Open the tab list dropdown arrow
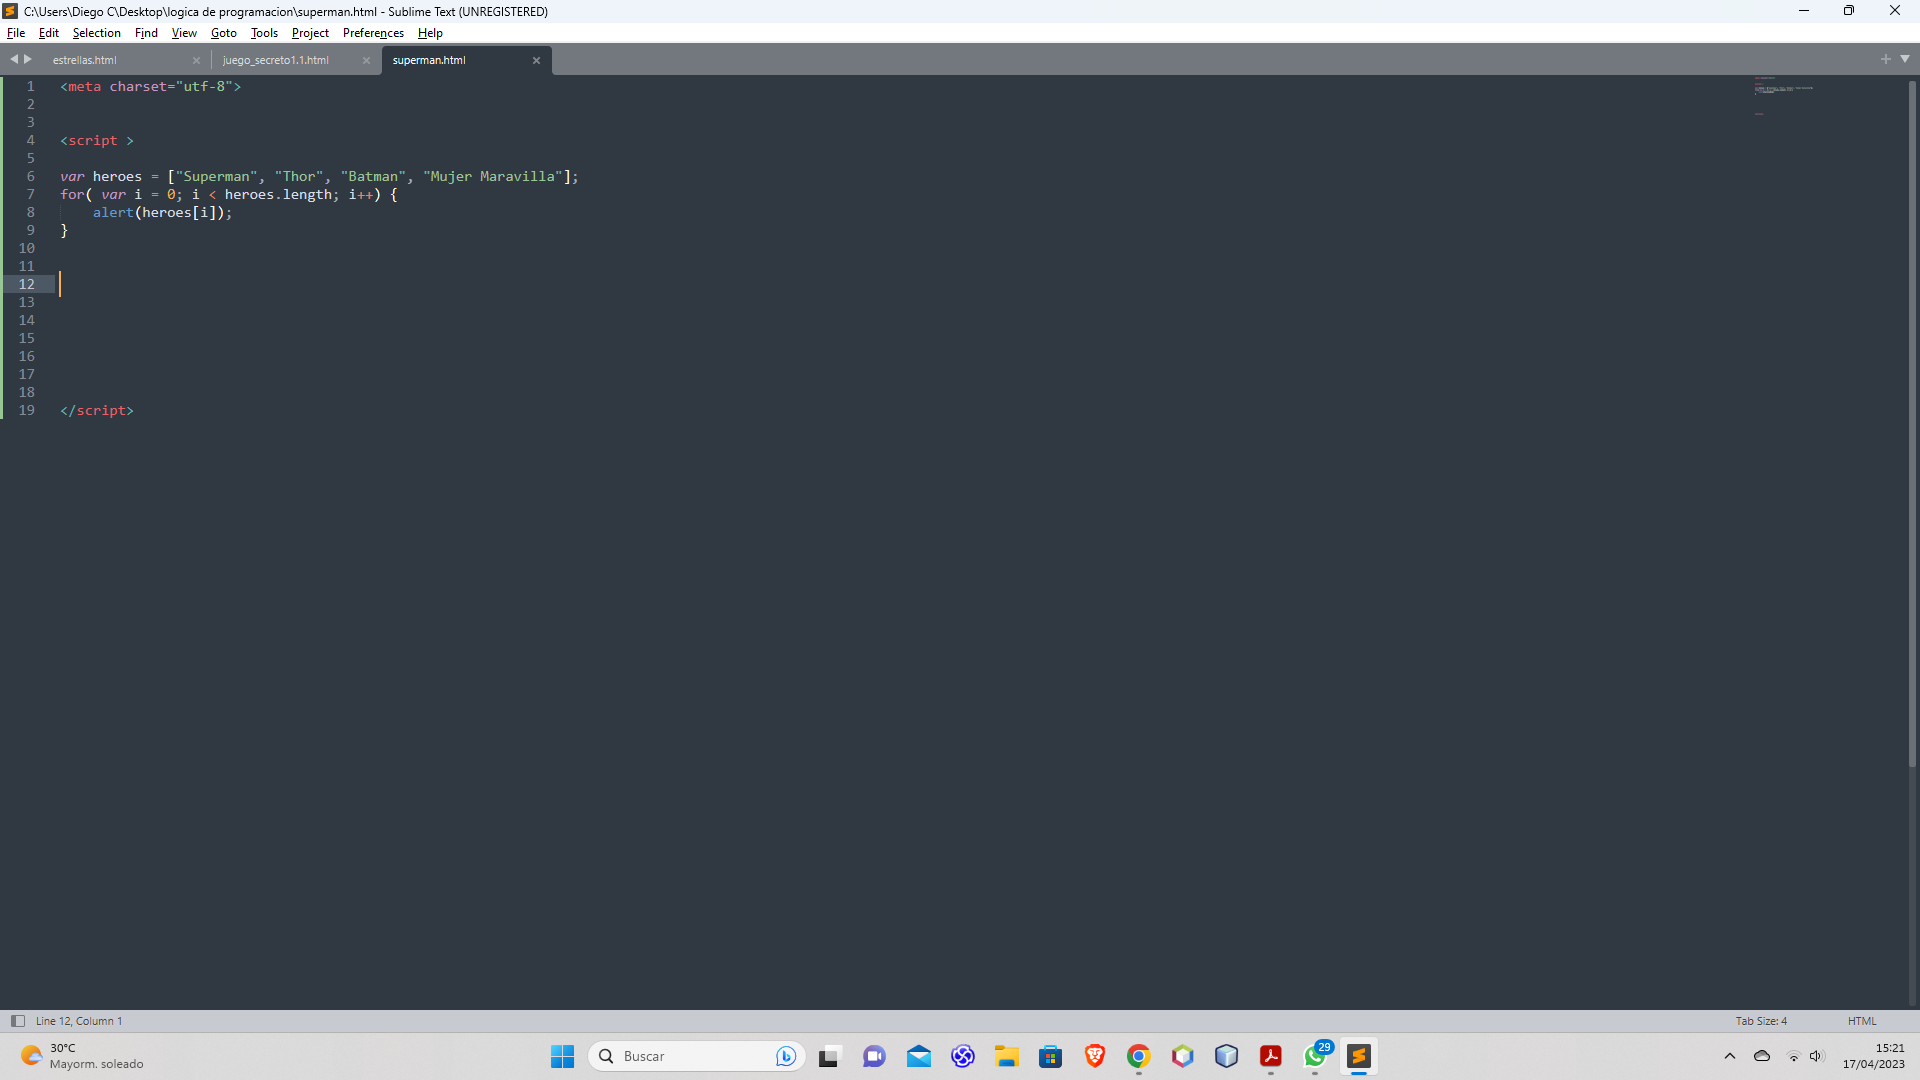 point(1905,59)
